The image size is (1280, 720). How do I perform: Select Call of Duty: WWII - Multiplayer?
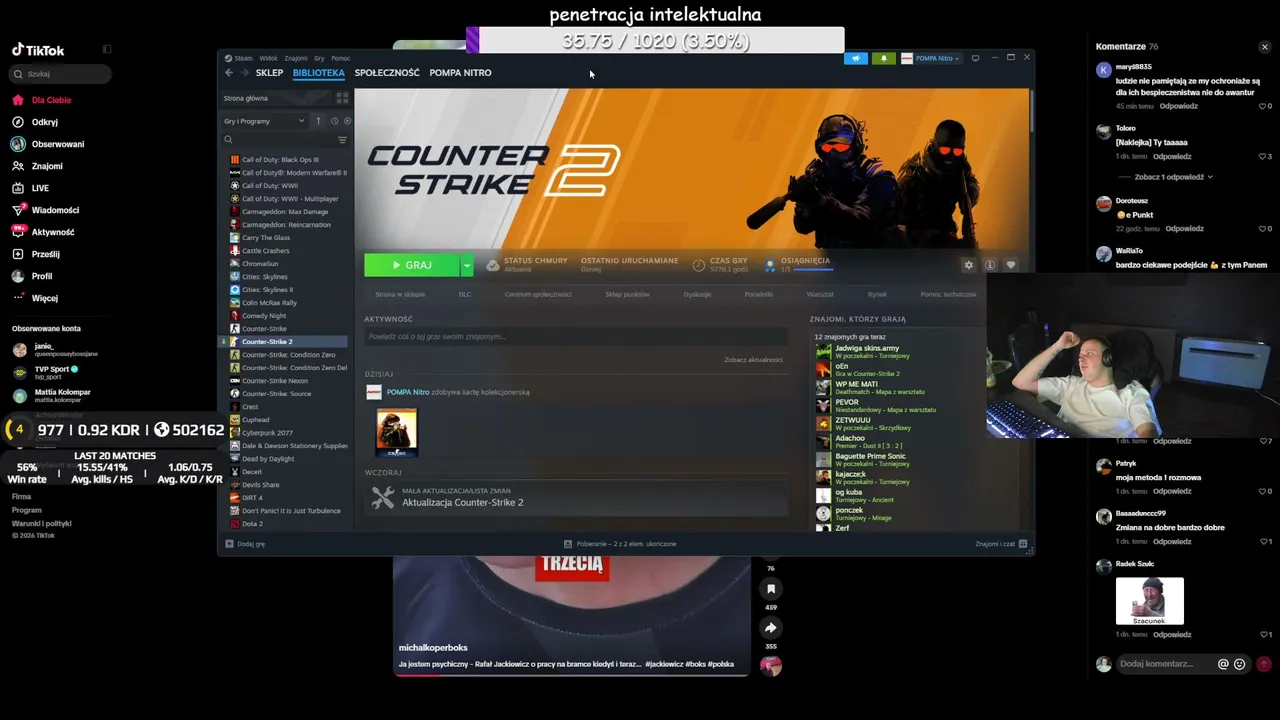[x=290, y=199]
